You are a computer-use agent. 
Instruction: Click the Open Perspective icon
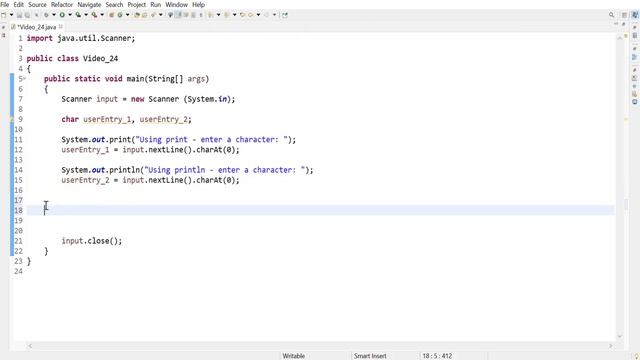point(624,15)
